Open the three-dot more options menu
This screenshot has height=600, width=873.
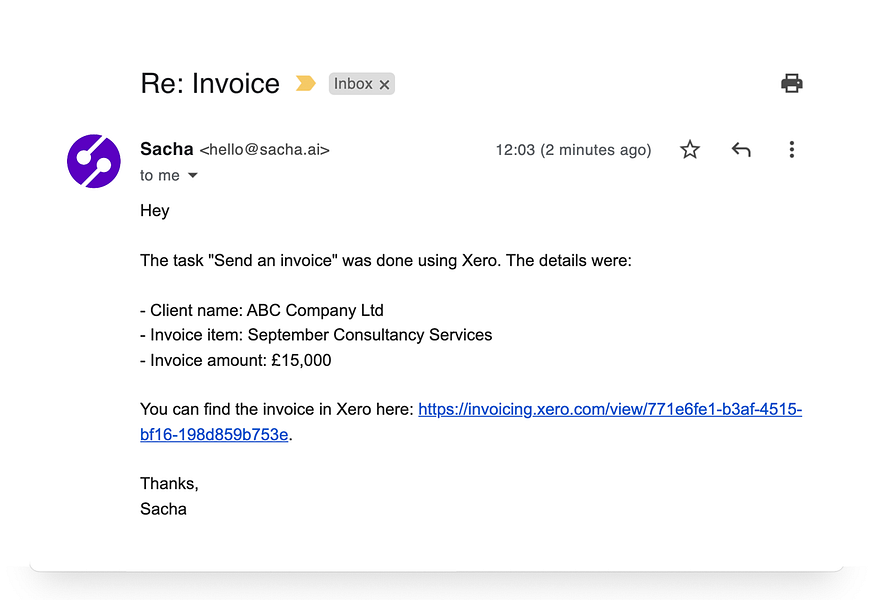click(791, 149)
